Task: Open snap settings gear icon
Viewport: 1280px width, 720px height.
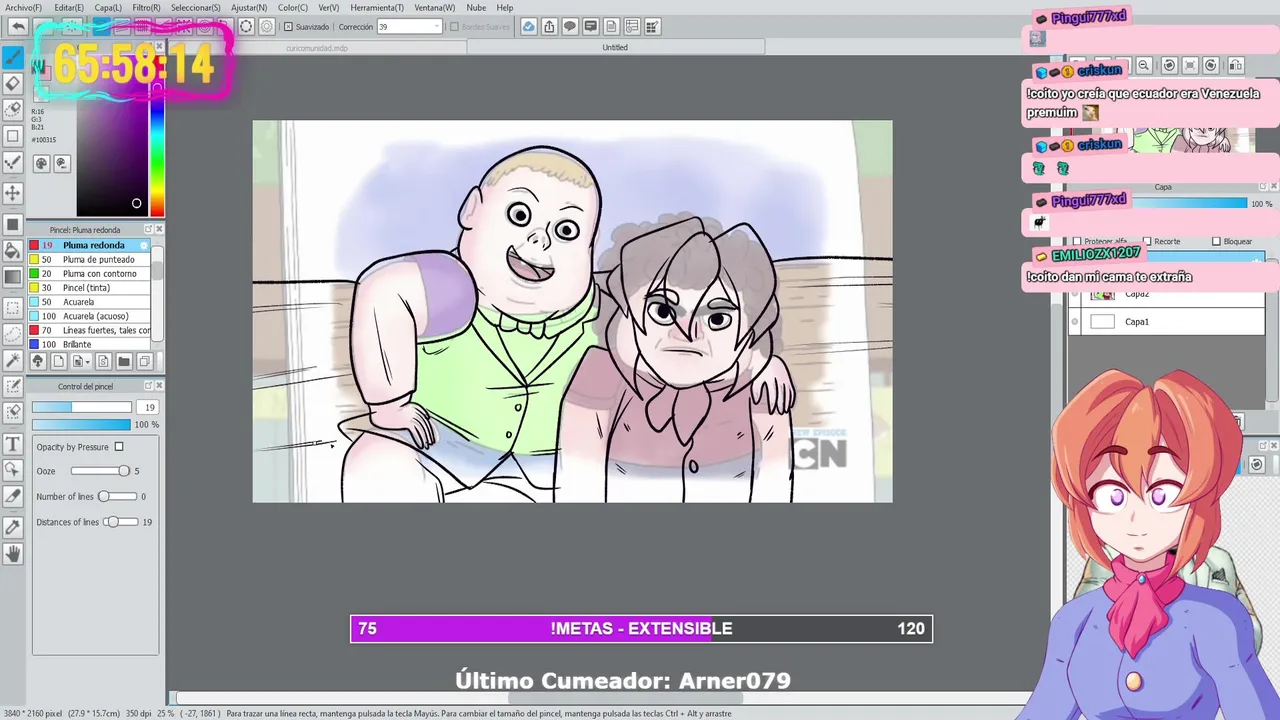Action: [x=267, y=27]
